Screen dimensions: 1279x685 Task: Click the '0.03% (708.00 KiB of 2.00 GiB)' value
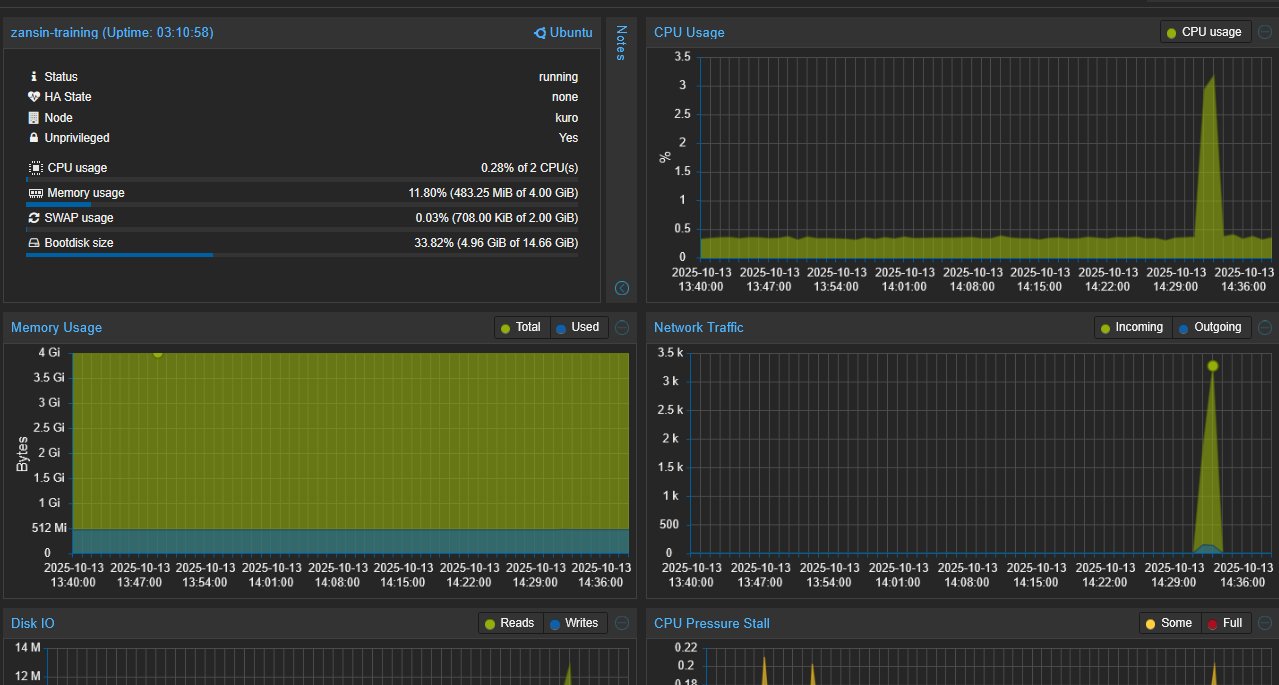497,218
